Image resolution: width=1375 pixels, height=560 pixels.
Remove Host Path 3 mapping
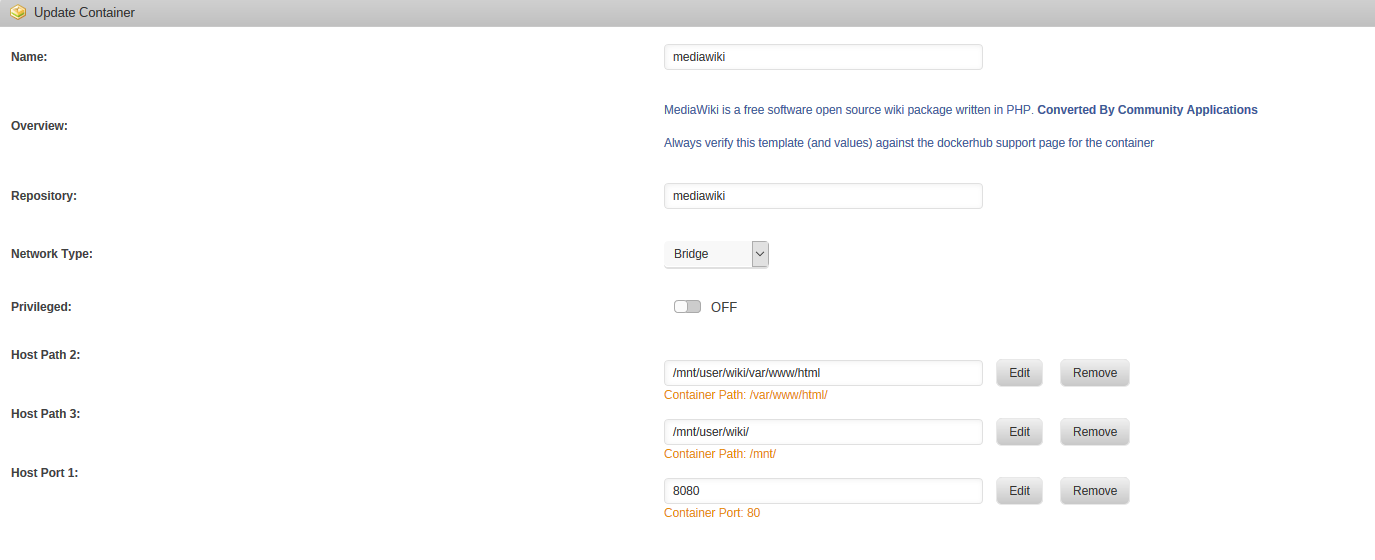(x=1095, y=432)
